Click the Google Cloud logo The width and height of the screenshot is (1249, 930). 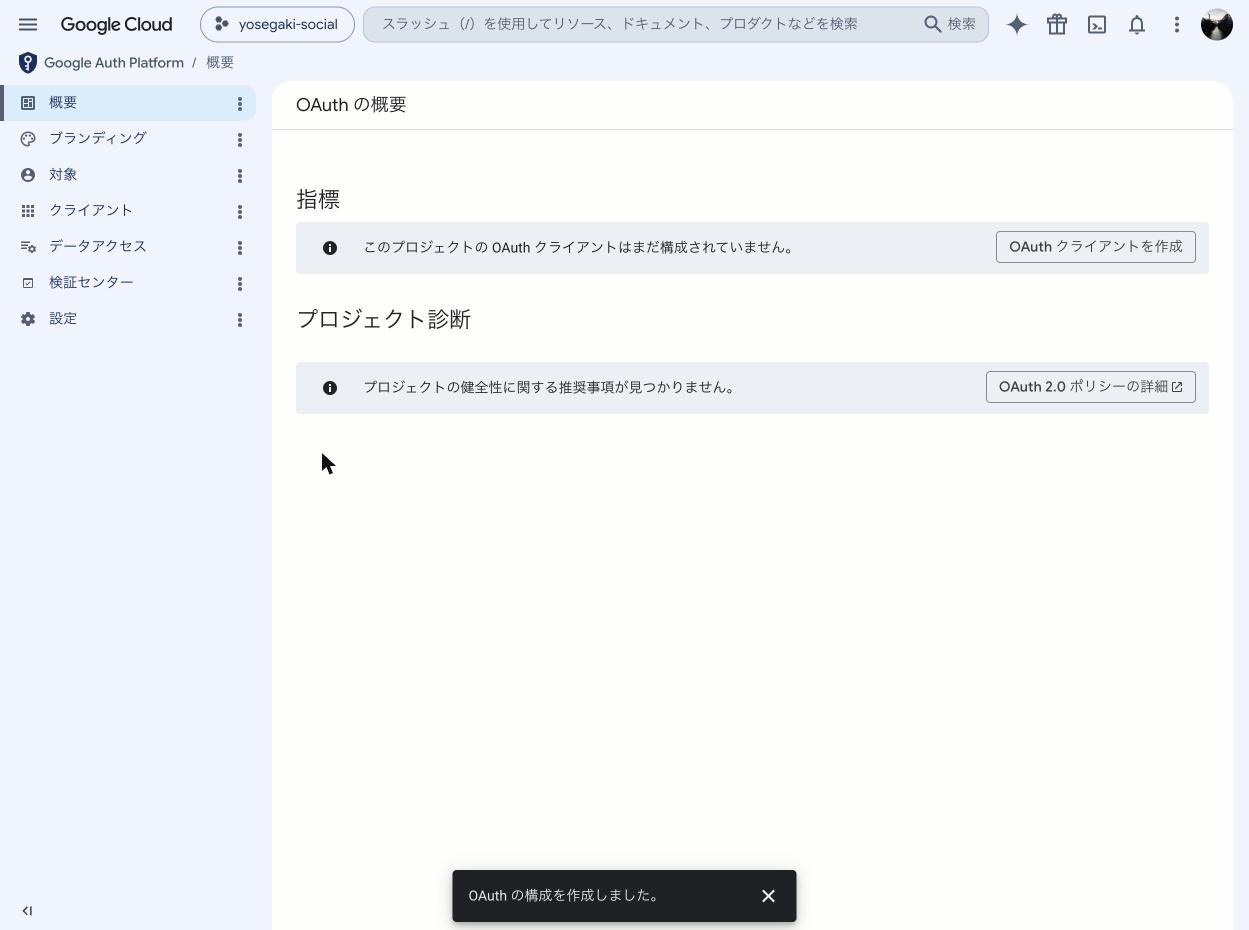point(116,24)
